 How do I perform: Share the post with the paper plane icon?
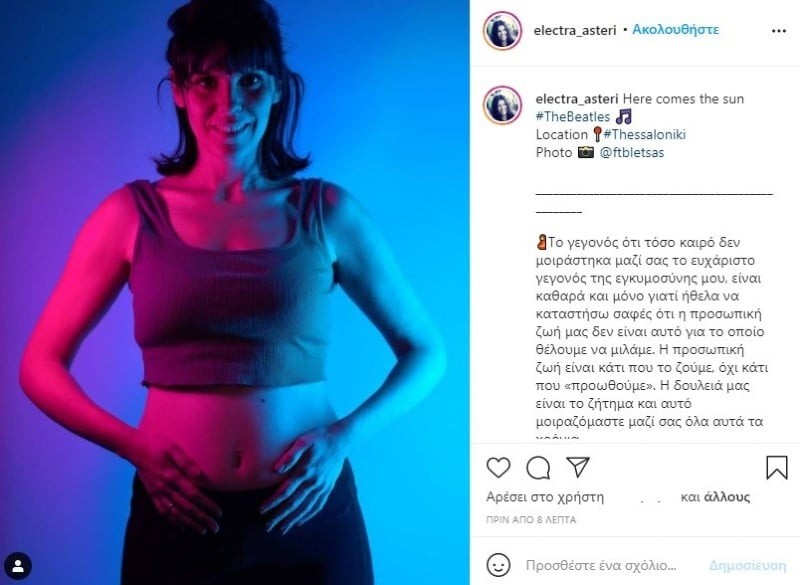click(x=578, y=467)
